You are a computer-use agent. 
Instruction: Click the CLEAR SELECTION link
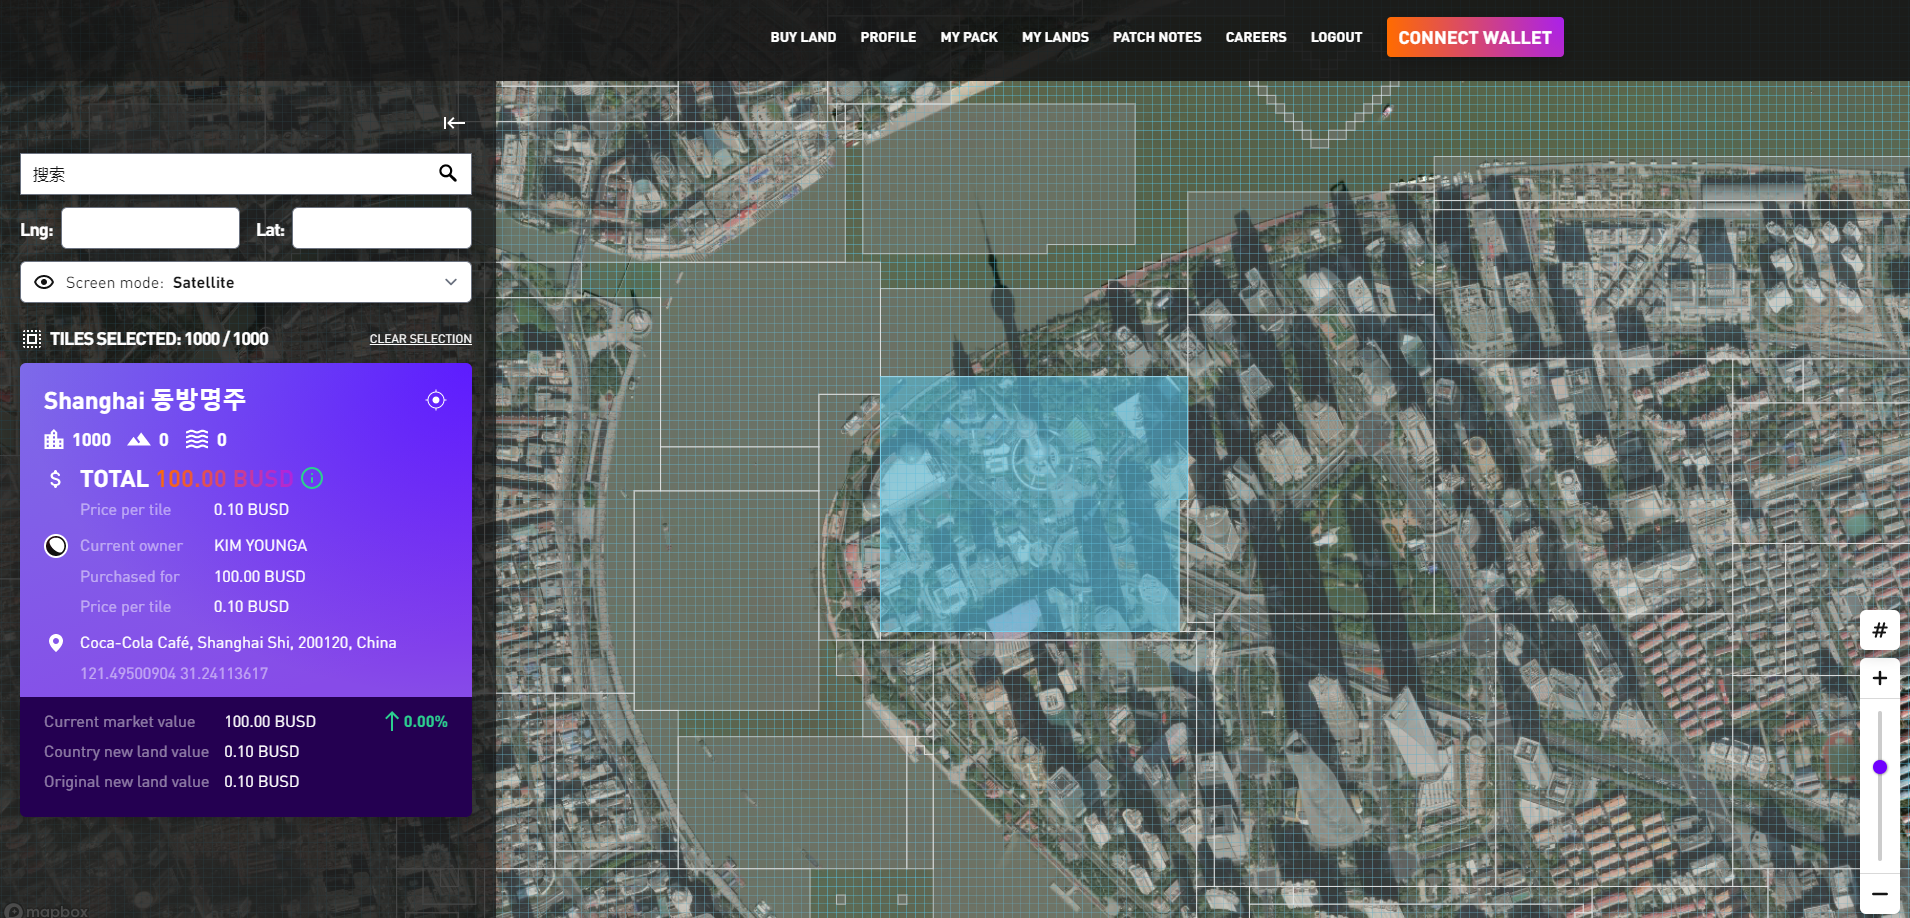pos(420,339)
